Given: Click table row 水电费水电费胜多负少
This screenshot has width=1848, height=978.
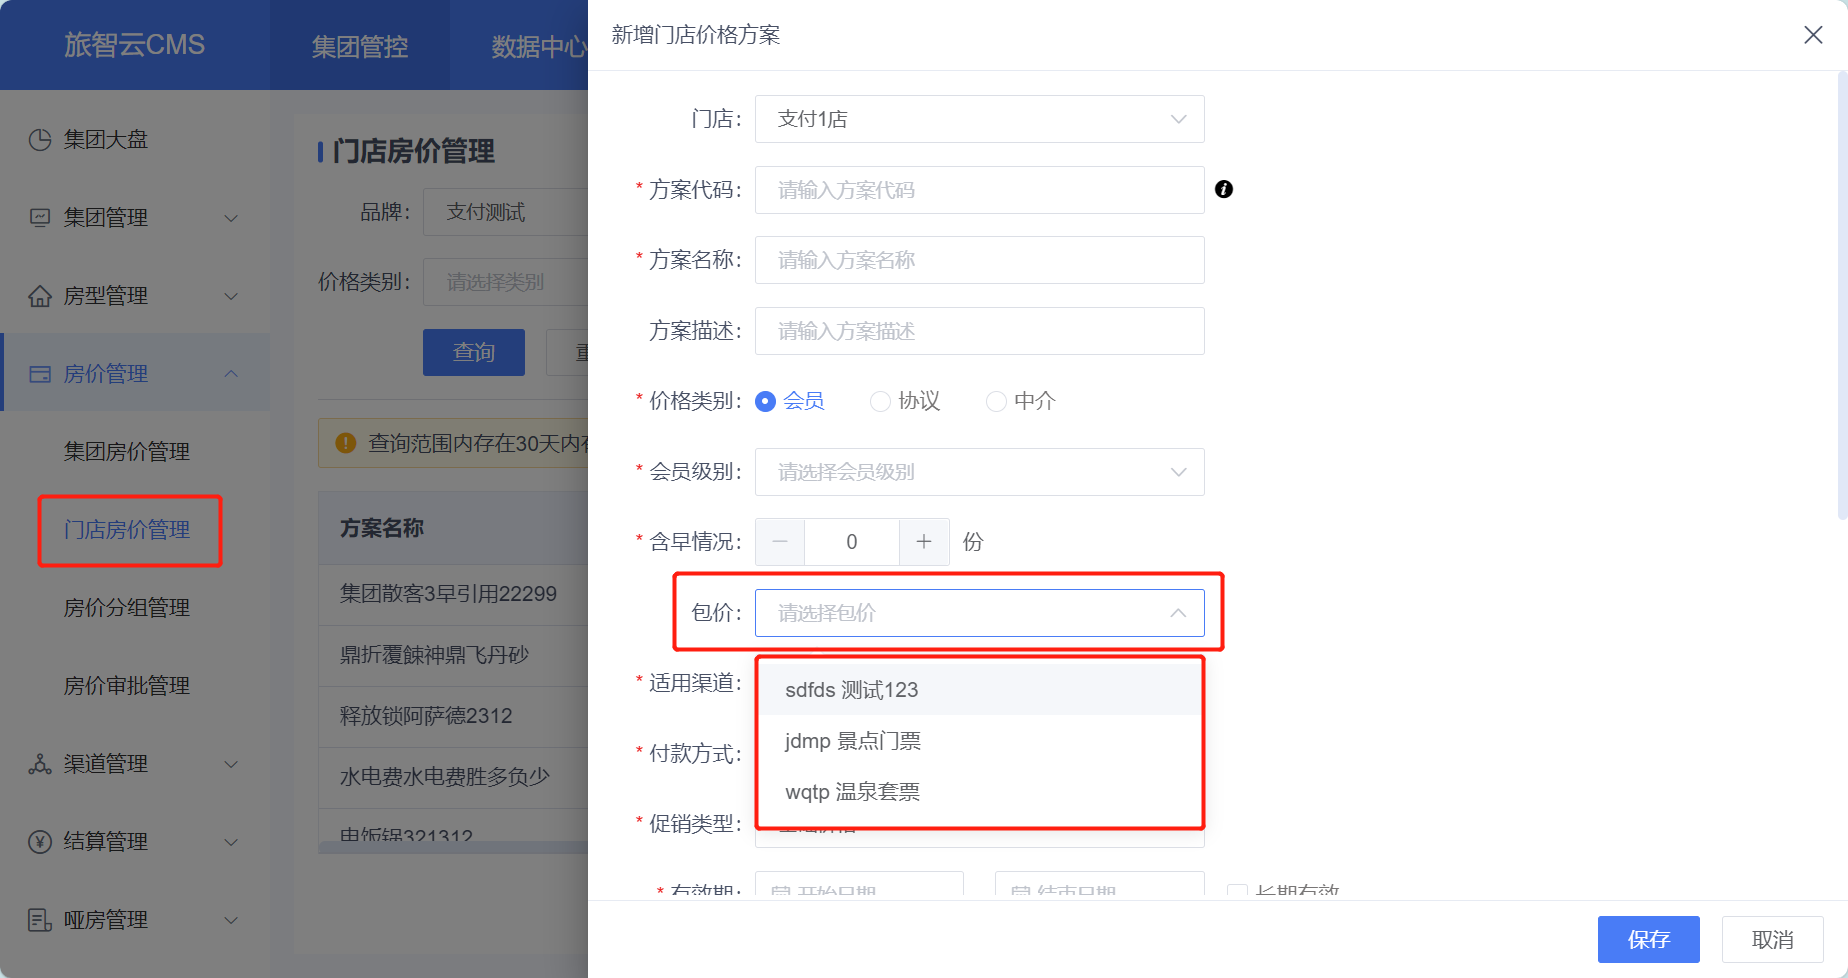Looking at the screenshot, I should 453,777.
